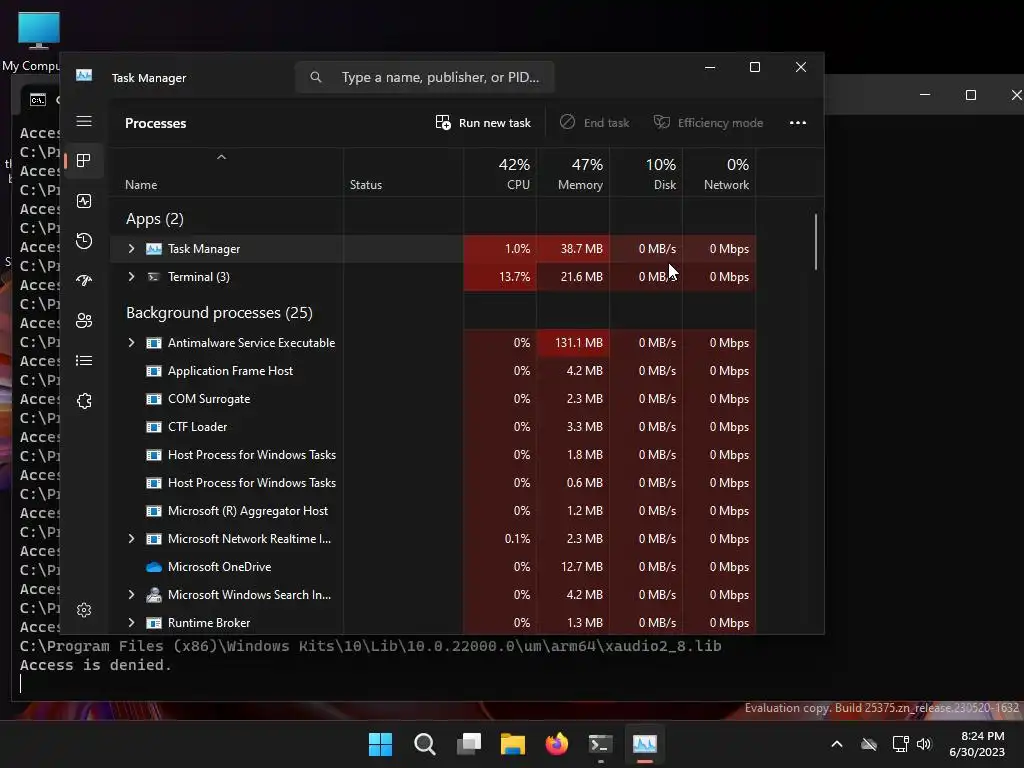This screenshot has width=1024, height=768.
Task: Open the Windows Start menu
Action: tap(380, 744)
